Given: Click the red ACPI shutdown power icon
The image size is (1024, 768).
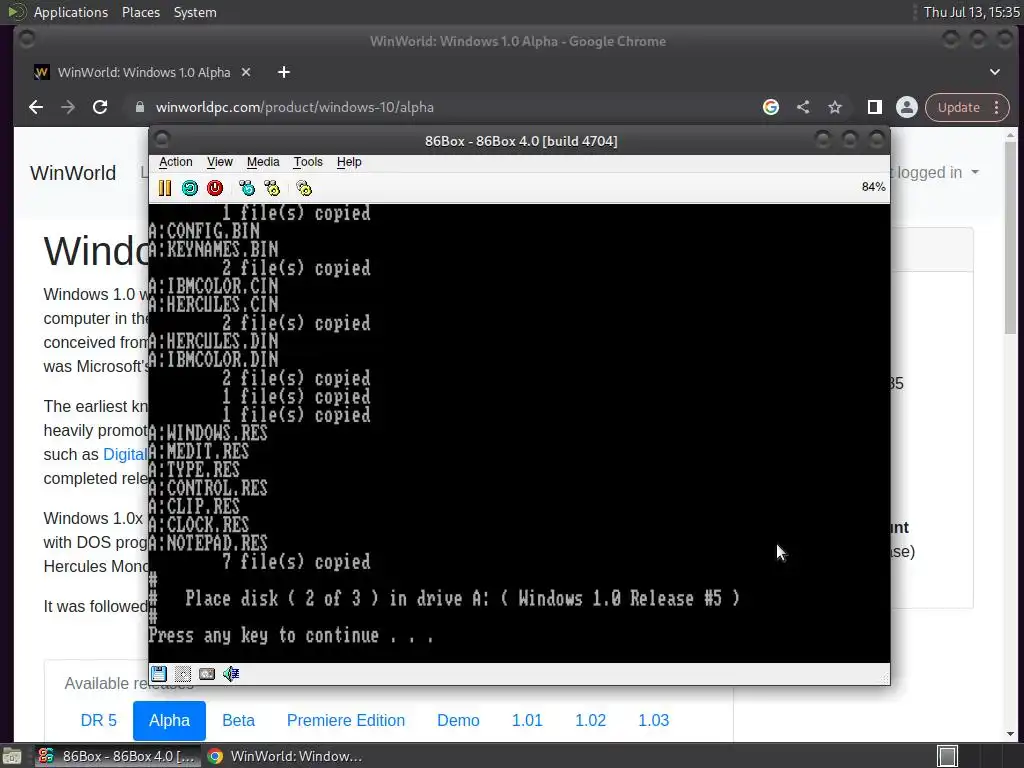Looking at the screenshot, I should (215, 189).
